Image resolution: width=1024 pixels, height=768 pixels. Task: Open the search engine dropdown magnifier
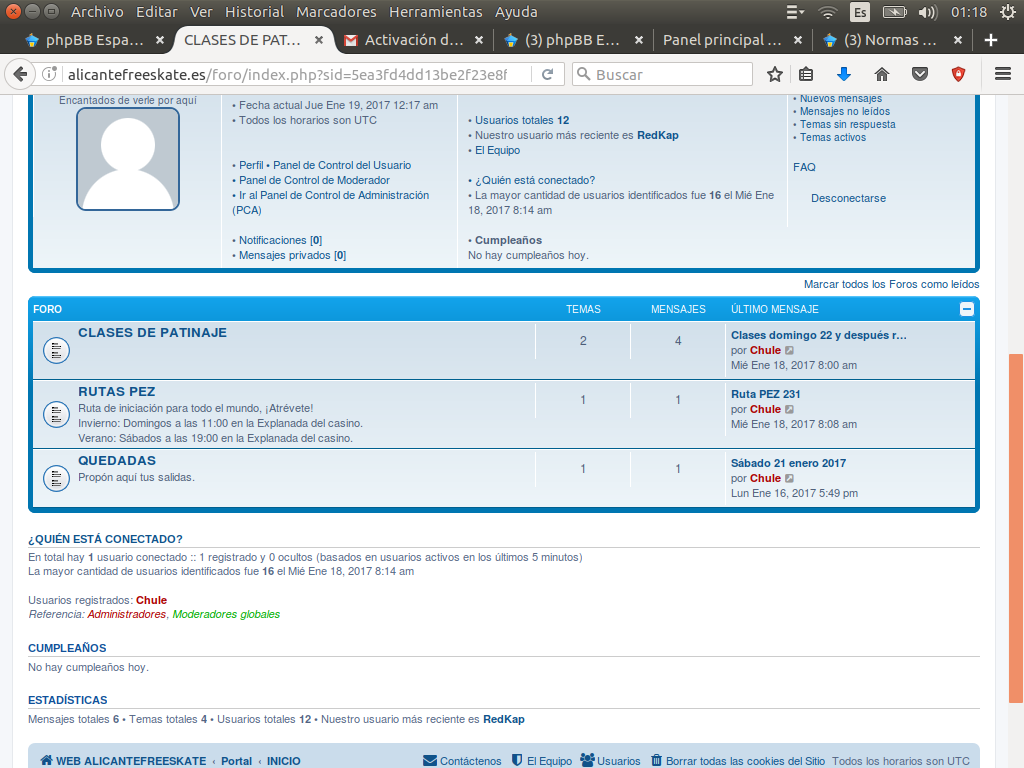(583, 75)
